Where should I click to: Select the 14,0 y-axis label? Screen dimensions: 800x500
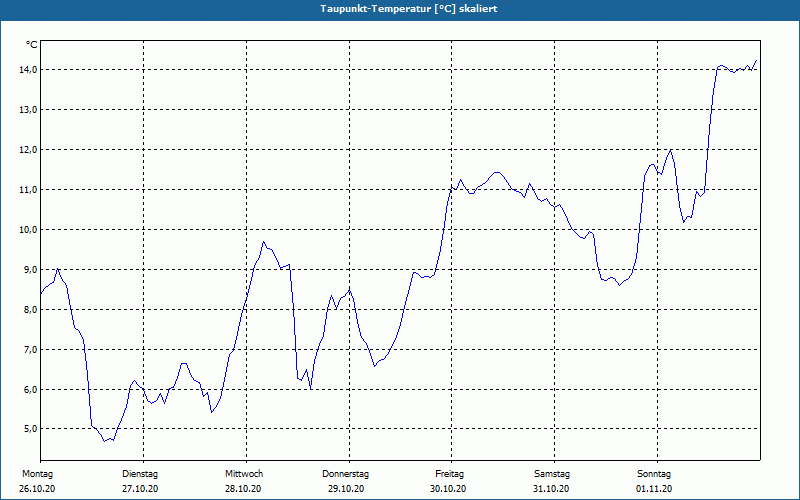pos(28,69)
